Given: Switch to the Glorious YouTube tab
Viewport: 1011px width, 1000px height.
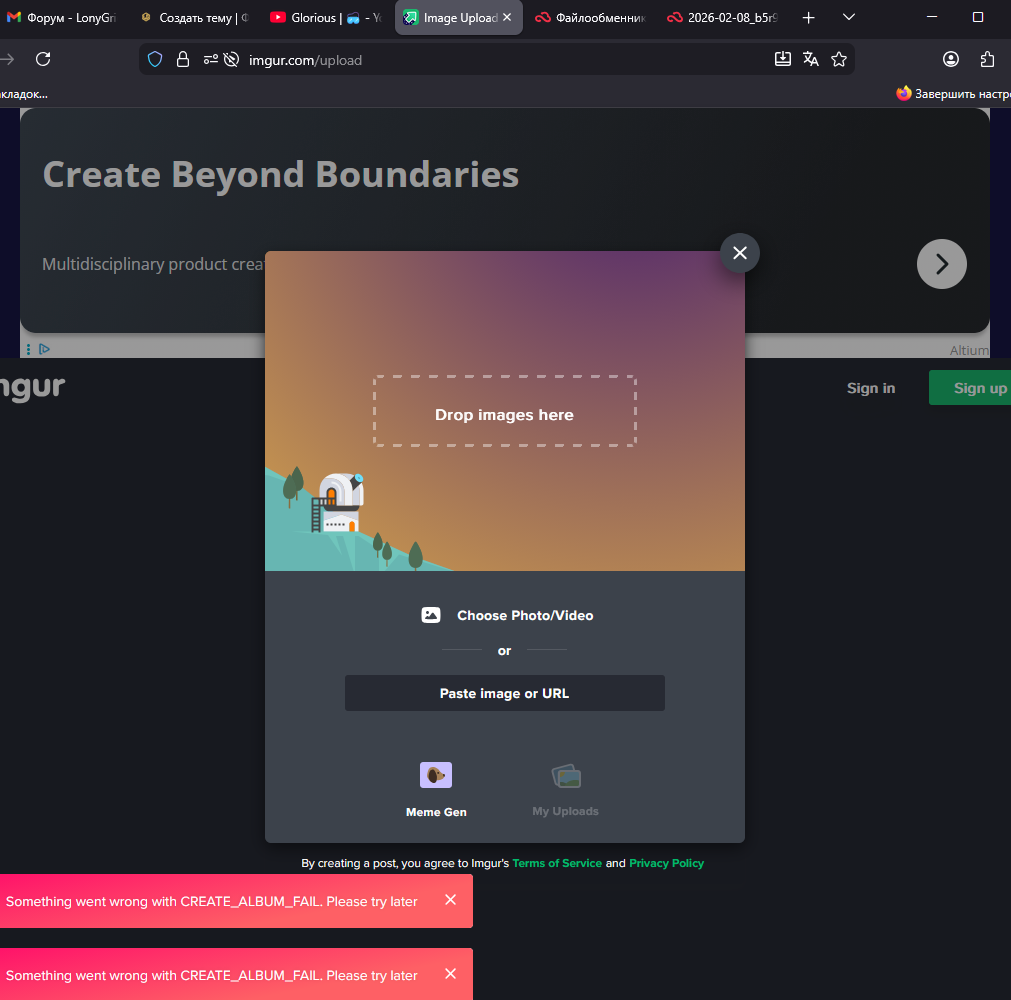Looking at the screenshot, I should [325, 17].
